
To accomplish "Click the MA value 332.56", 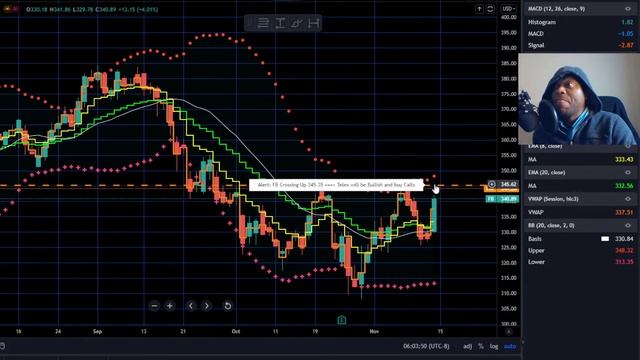I will coord(624,186).
